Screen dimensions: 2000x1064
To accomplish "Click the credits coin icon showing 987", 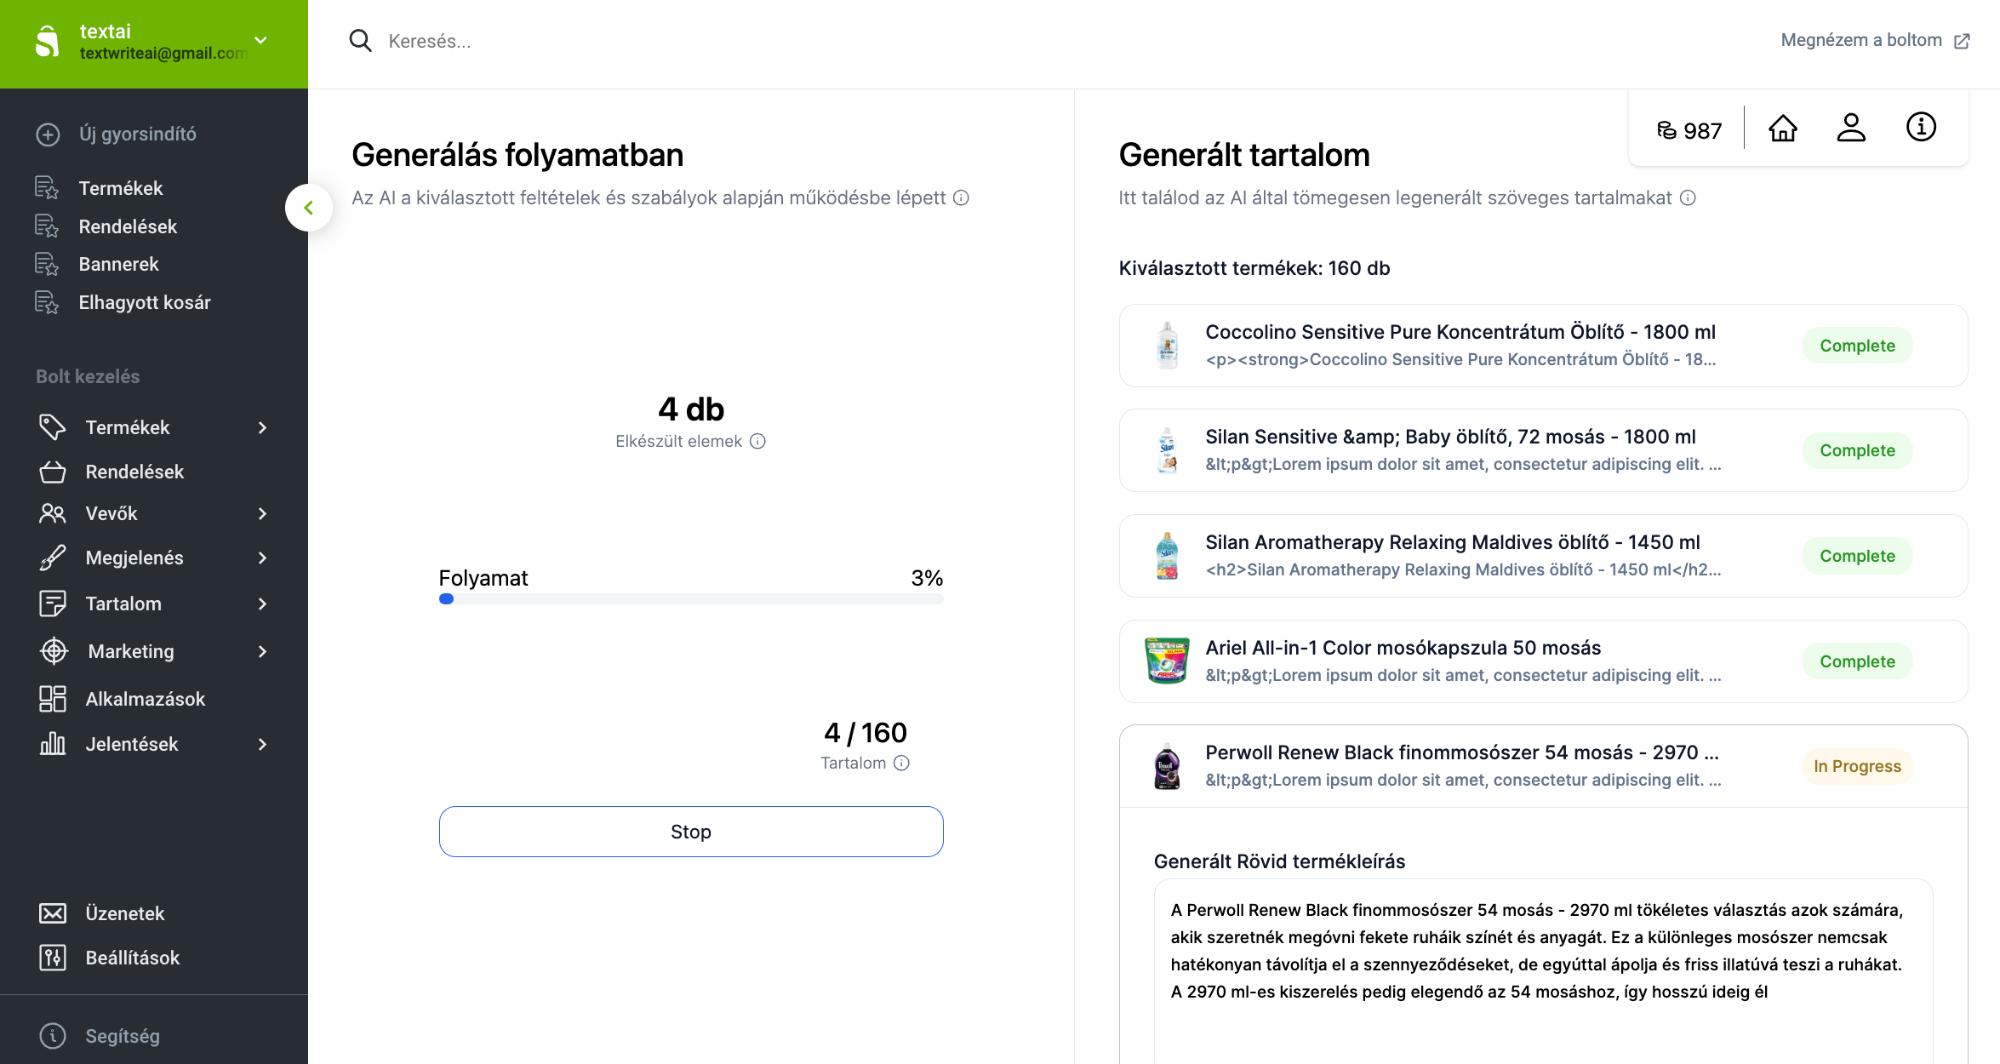I will coord(1667,130).
